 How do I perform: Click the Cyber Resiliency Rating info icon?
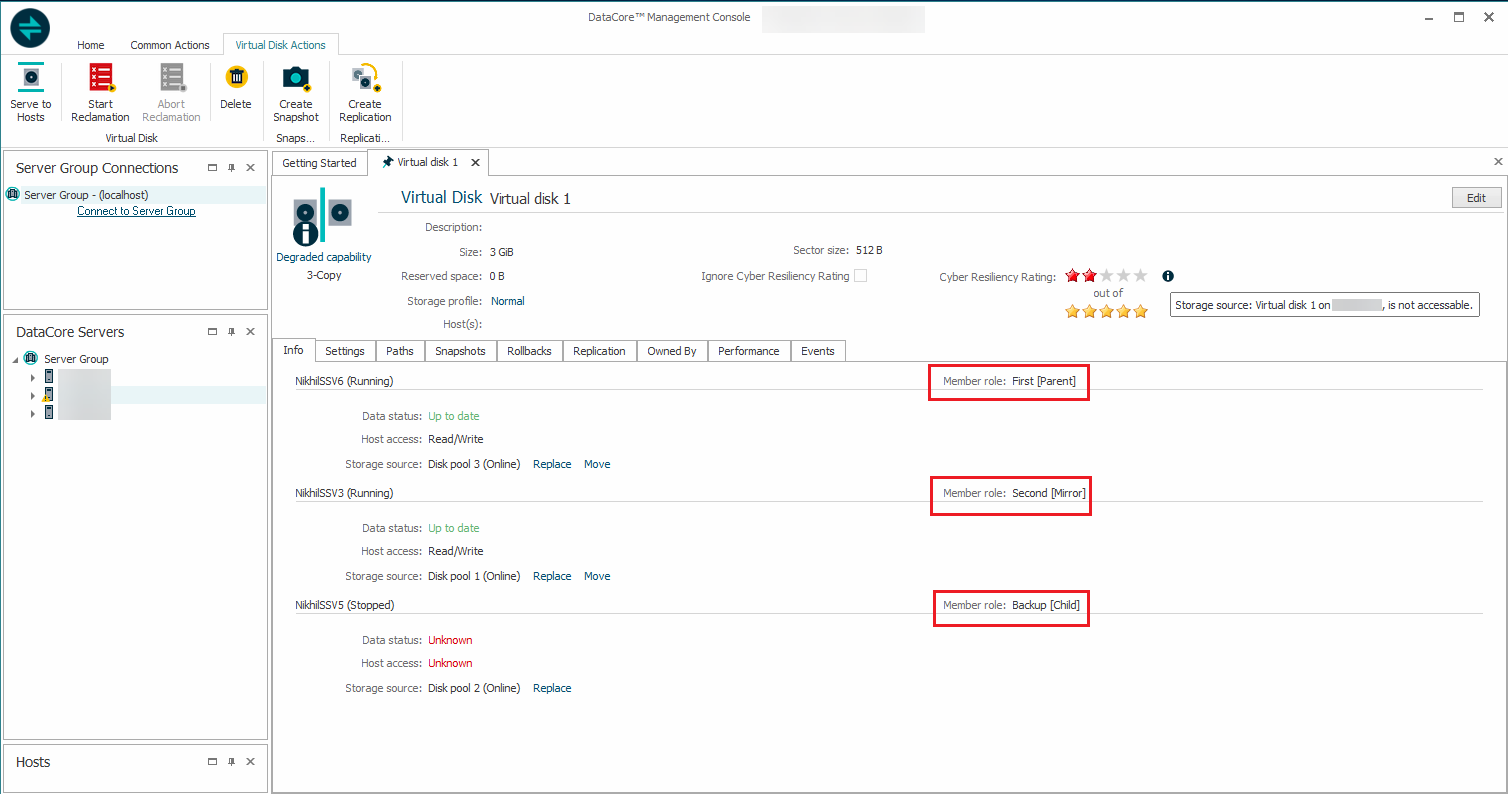1168,276
